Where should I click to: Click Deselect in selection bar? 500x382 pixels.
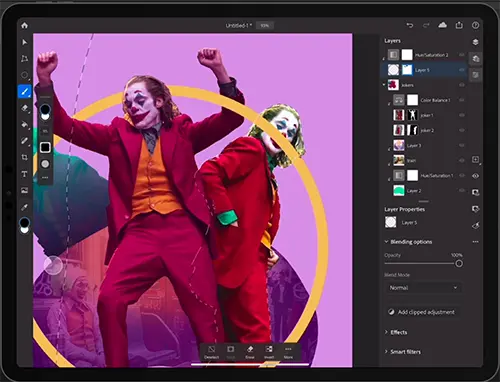211,352
